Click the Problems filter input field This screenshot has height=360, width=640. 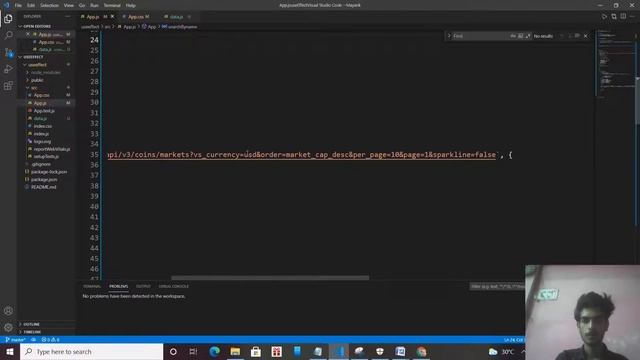[x=497, y=287]
